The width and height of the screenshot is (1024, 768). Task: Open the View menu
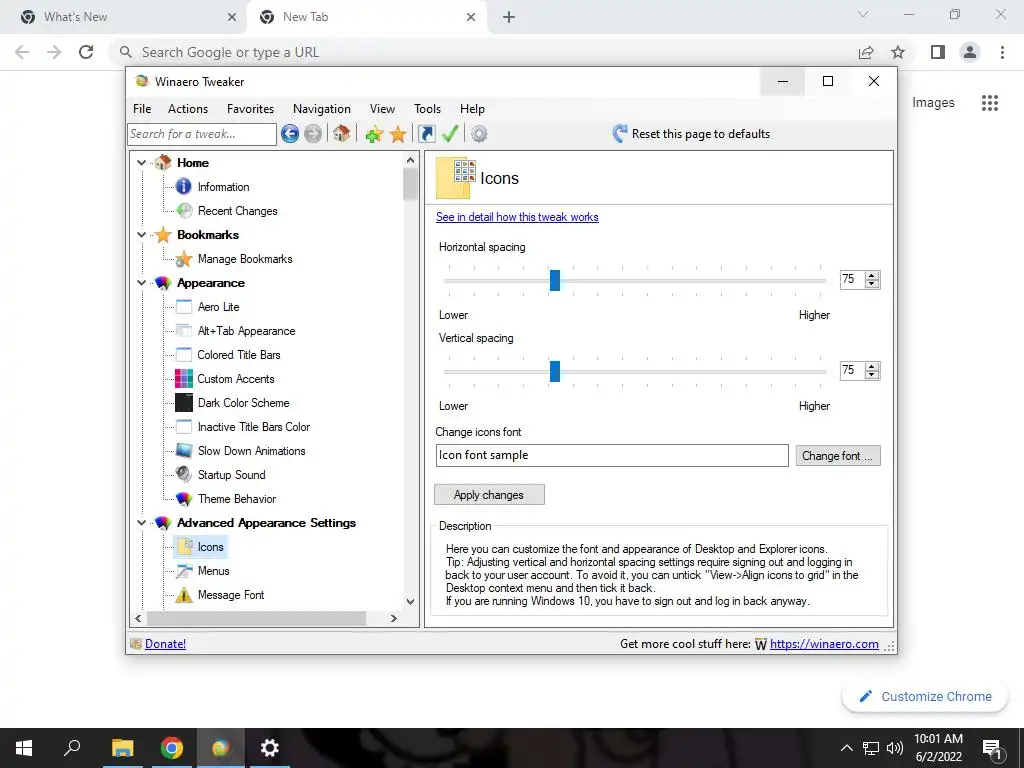[x=382, y=109]
